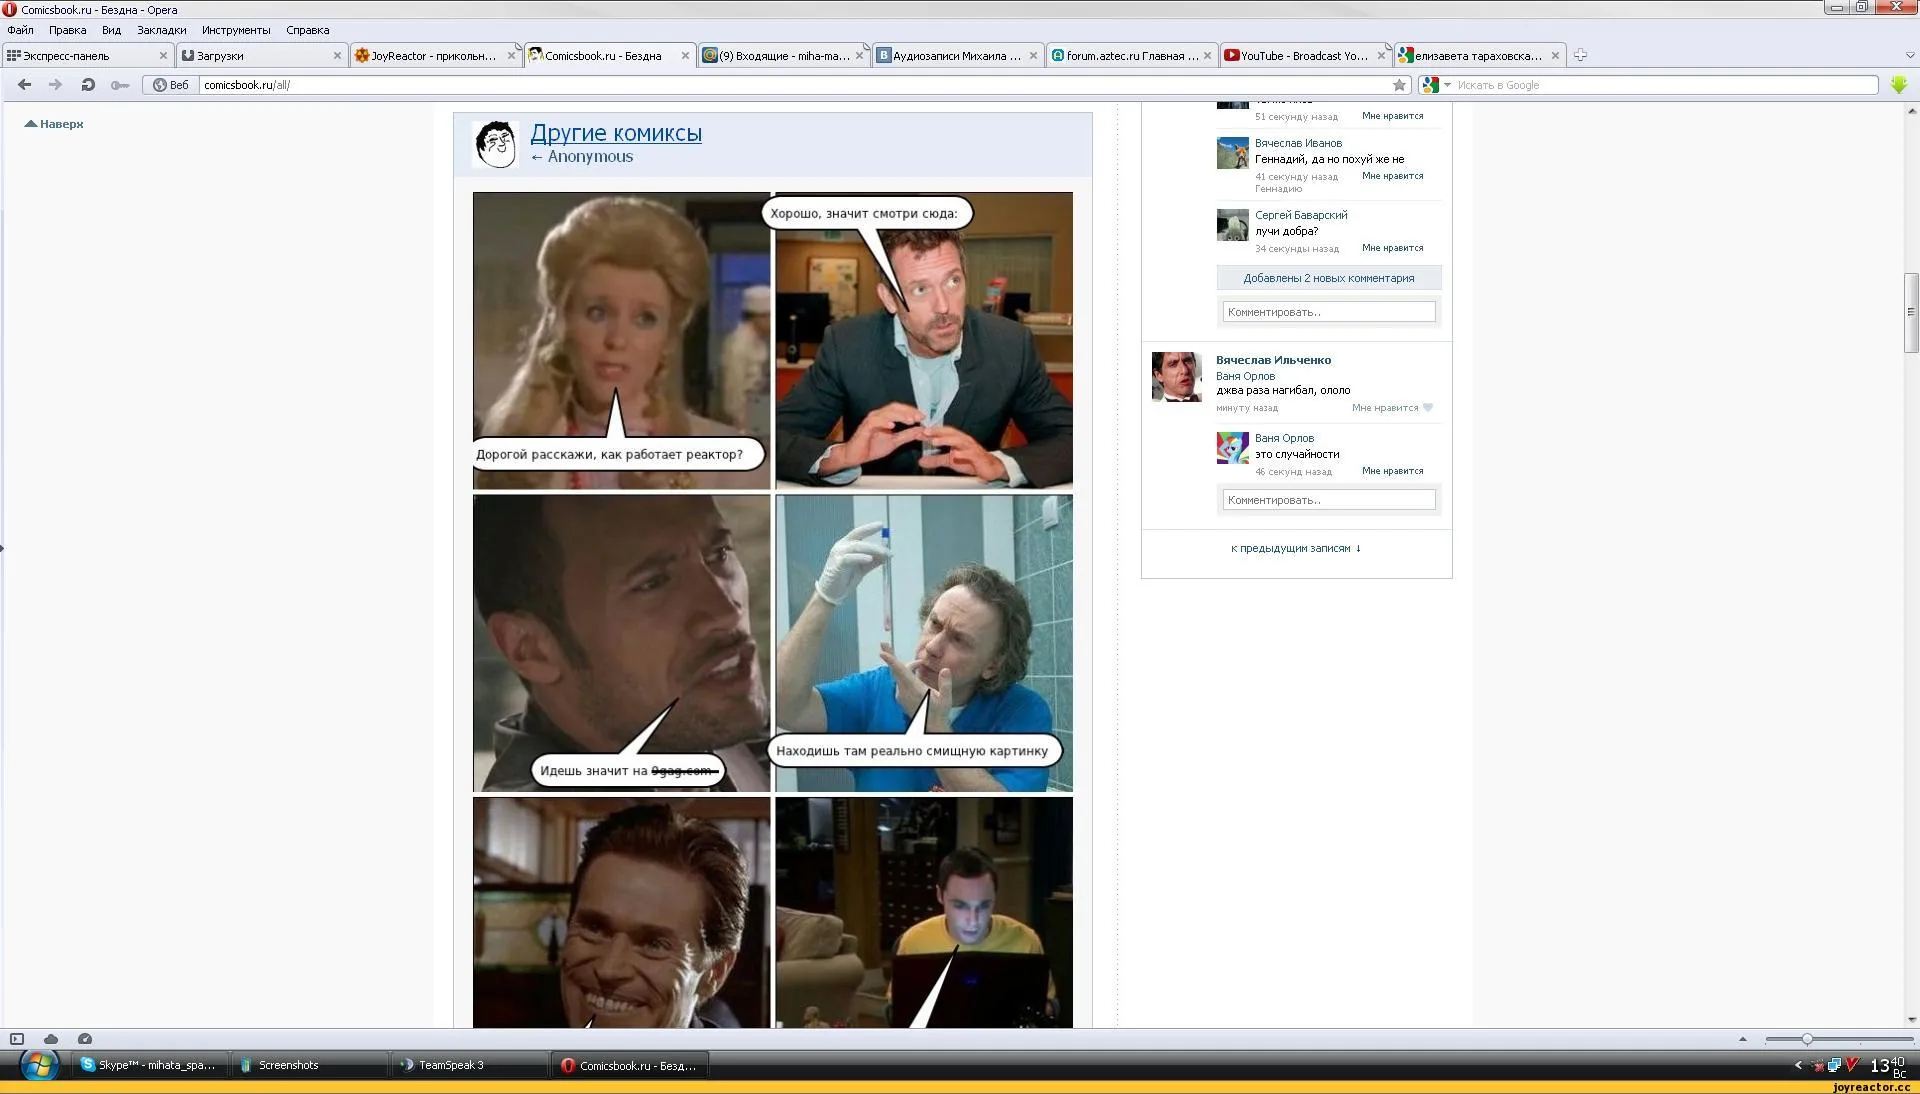Open Ваня Орлов commenter name with pony avatar

[x=1284, y=438]
